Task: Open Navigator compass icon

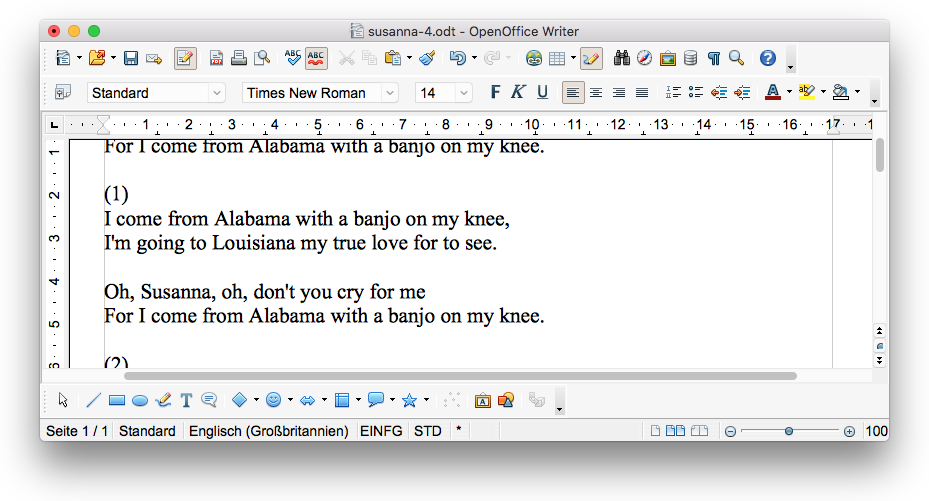Action: coord(645,58)
